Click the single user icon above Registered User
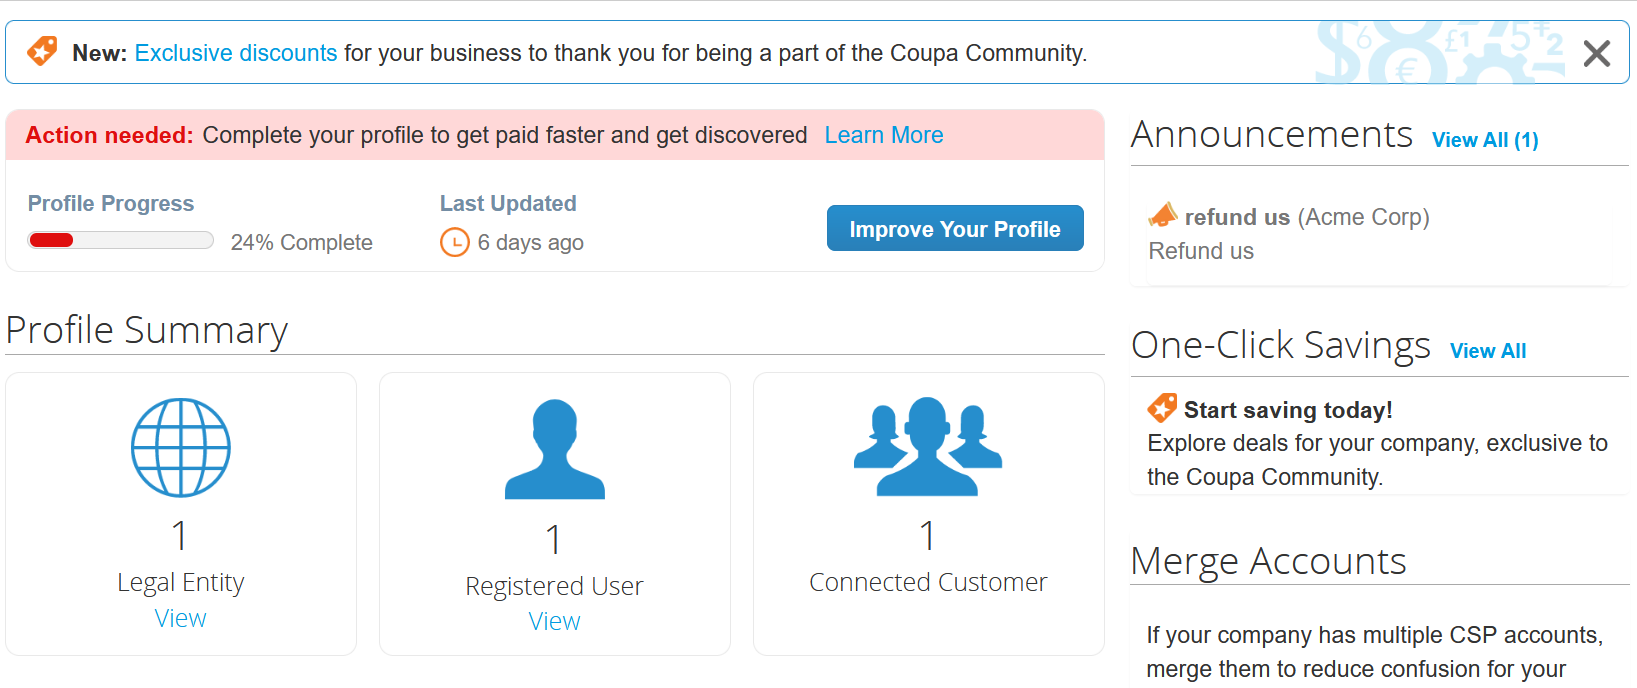Image resolution: width=1637 pixels, height=688 pixels. point(555,449)
